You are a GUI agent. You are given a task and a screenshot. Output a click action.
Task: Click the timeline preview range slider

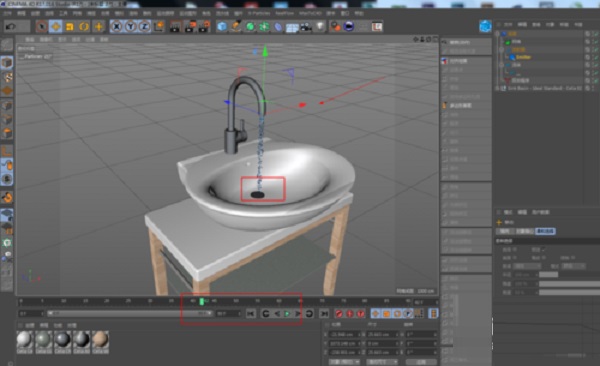pos(130,313)
